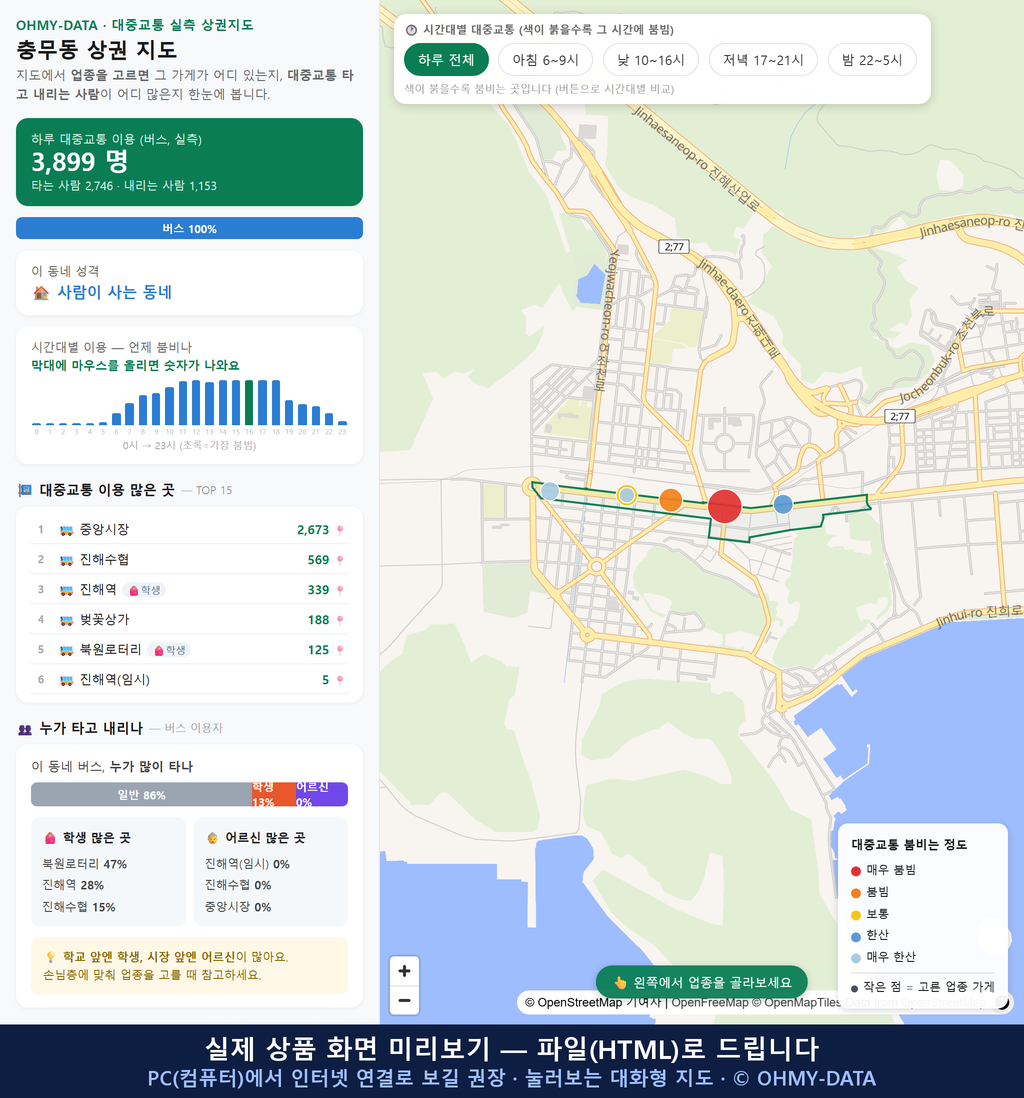This screenshot has width=1024, height=1098.
Task: Click the 북원로터리 47% entry
Action: [x=85, y=864]
